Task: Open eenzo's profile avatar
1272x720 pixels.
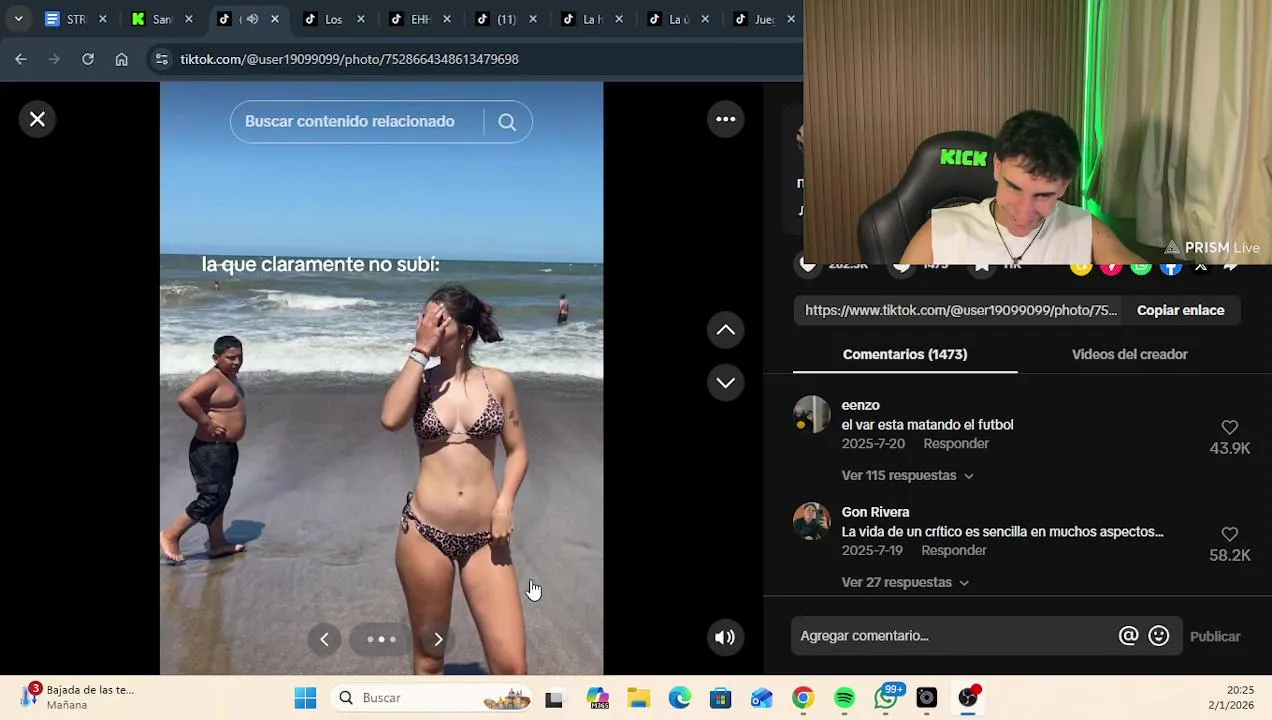Action: [812, 415]
